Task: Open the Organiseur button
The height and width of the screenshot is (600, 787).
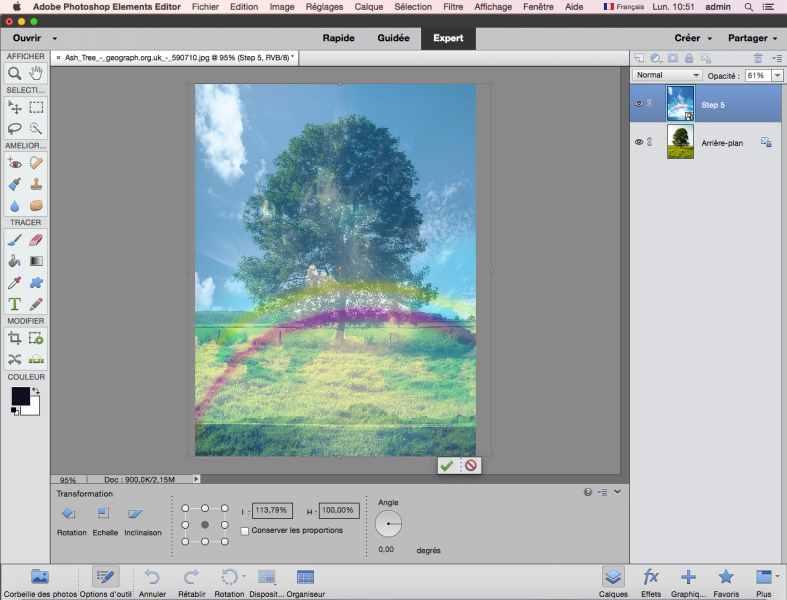Action: point(306,582)
